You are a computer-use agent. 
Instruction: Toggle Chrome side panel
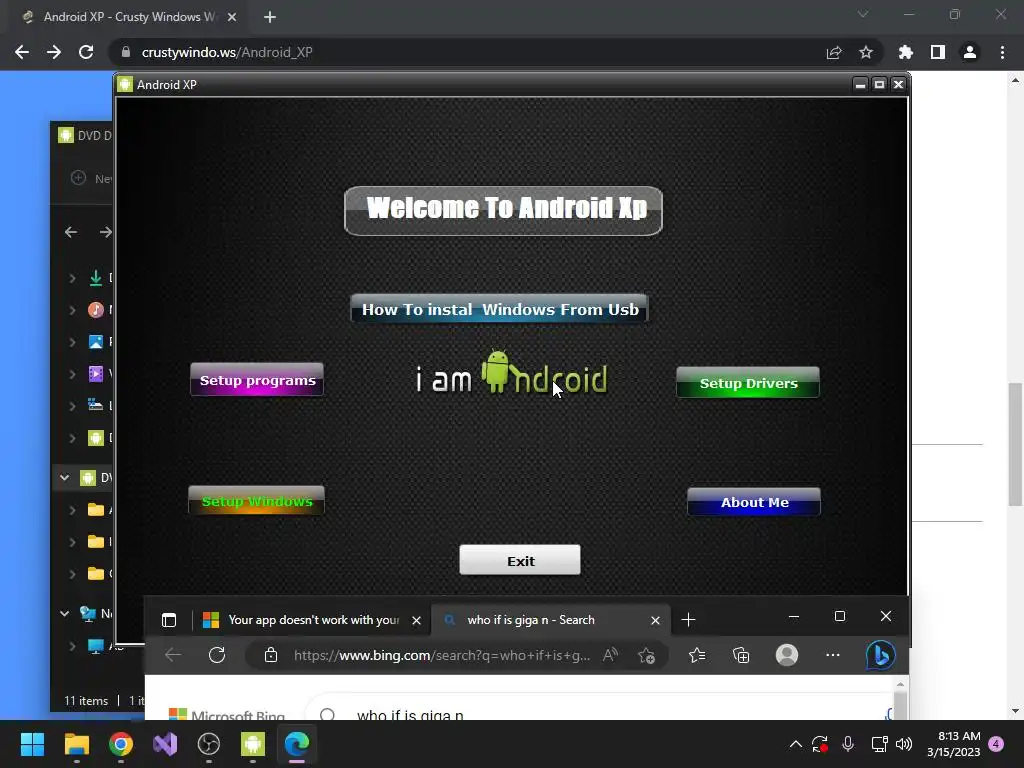(x=938, y=52)
